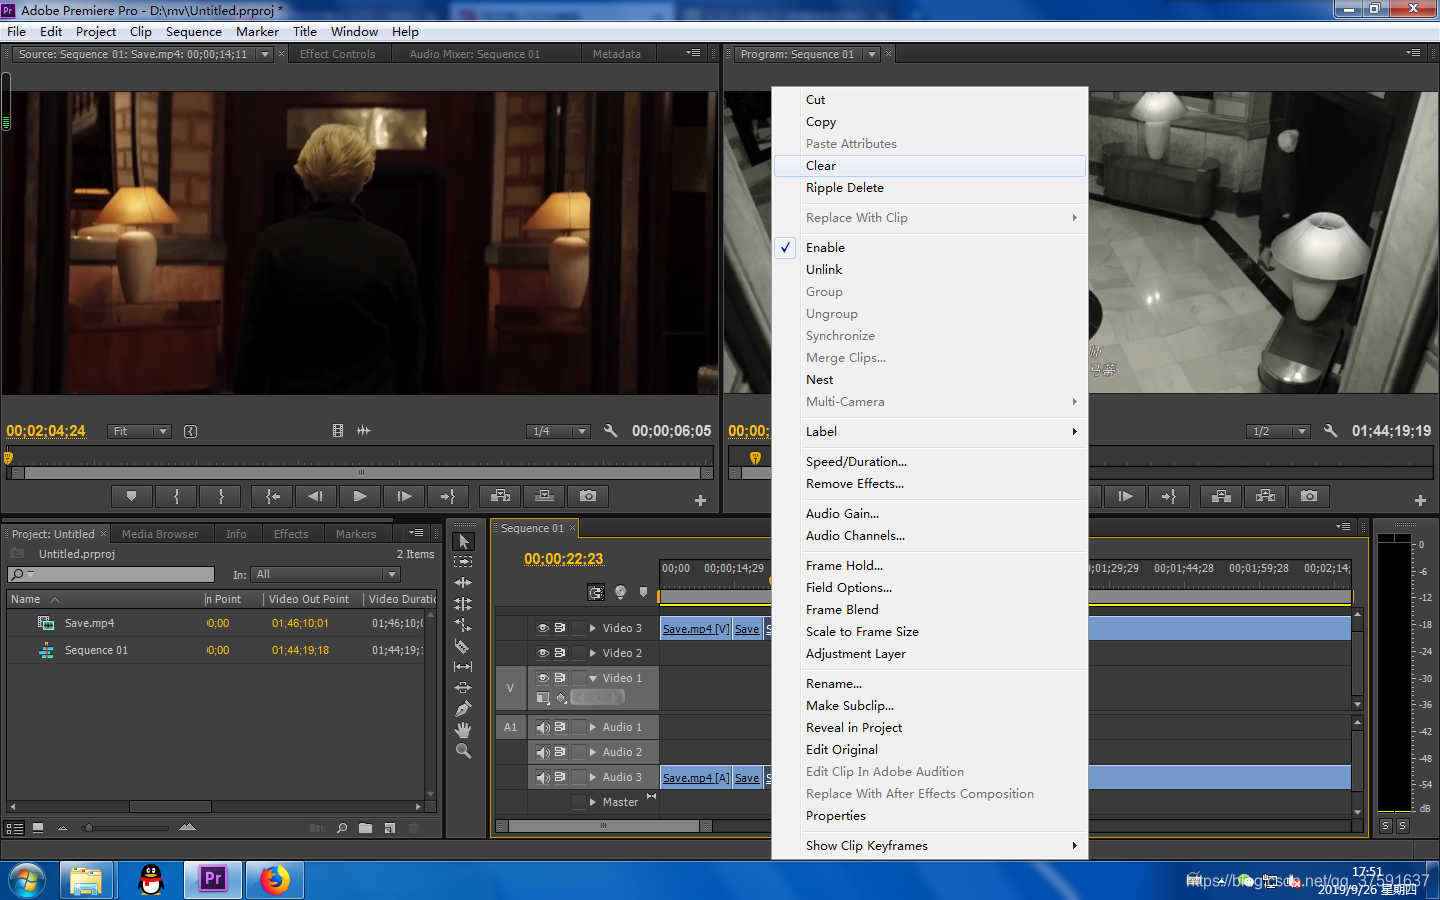Click the Drag Audio Only waveform icon
This screenshot has height=900, width=1440.
click(x=364, y=431)
